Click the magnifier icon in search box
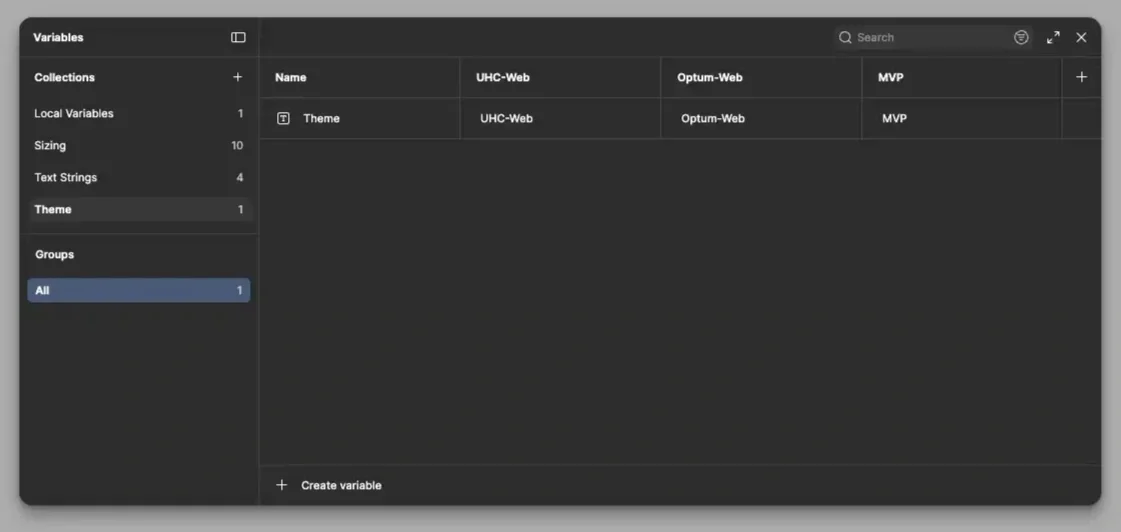This screenshot has width=1121, height=532. coord(846,37)
